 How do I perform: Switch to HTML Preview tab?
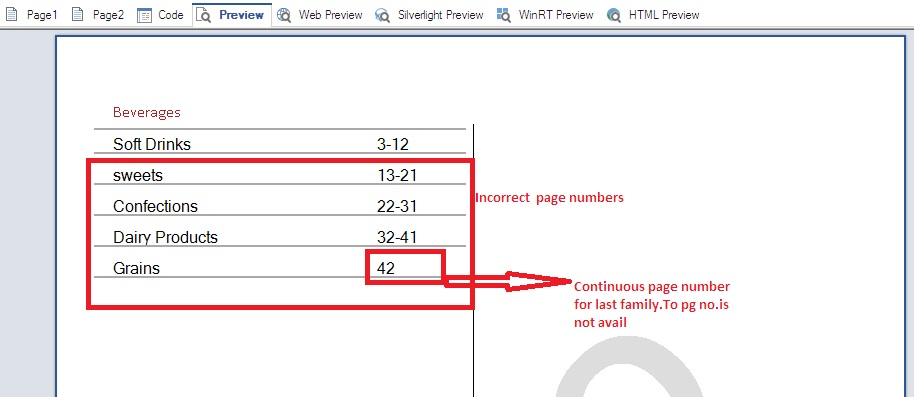click(653, 15)
